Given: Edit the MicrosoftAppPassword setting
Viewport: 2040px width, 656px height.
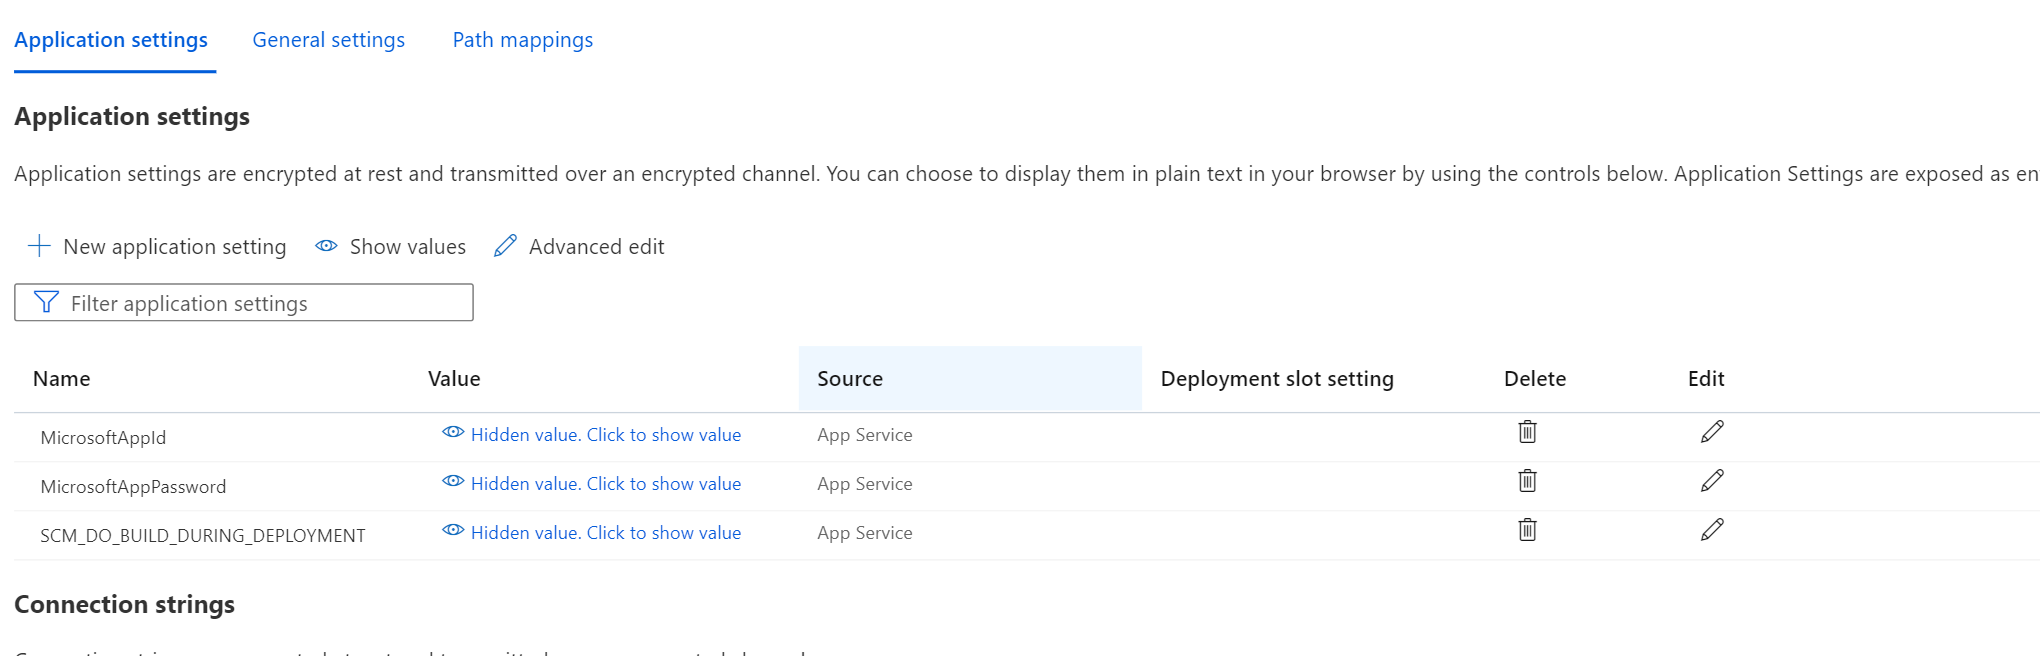Looking at the screenshot, I should 1712,481.
